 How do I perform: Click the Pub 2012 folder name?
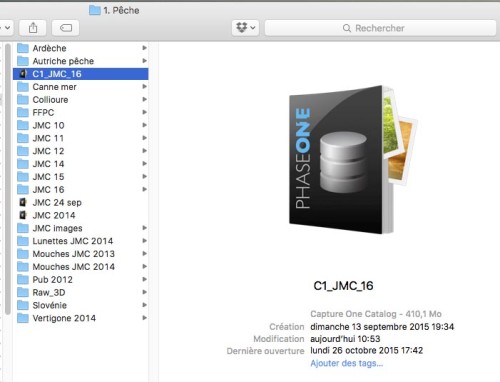coord(52,280)
